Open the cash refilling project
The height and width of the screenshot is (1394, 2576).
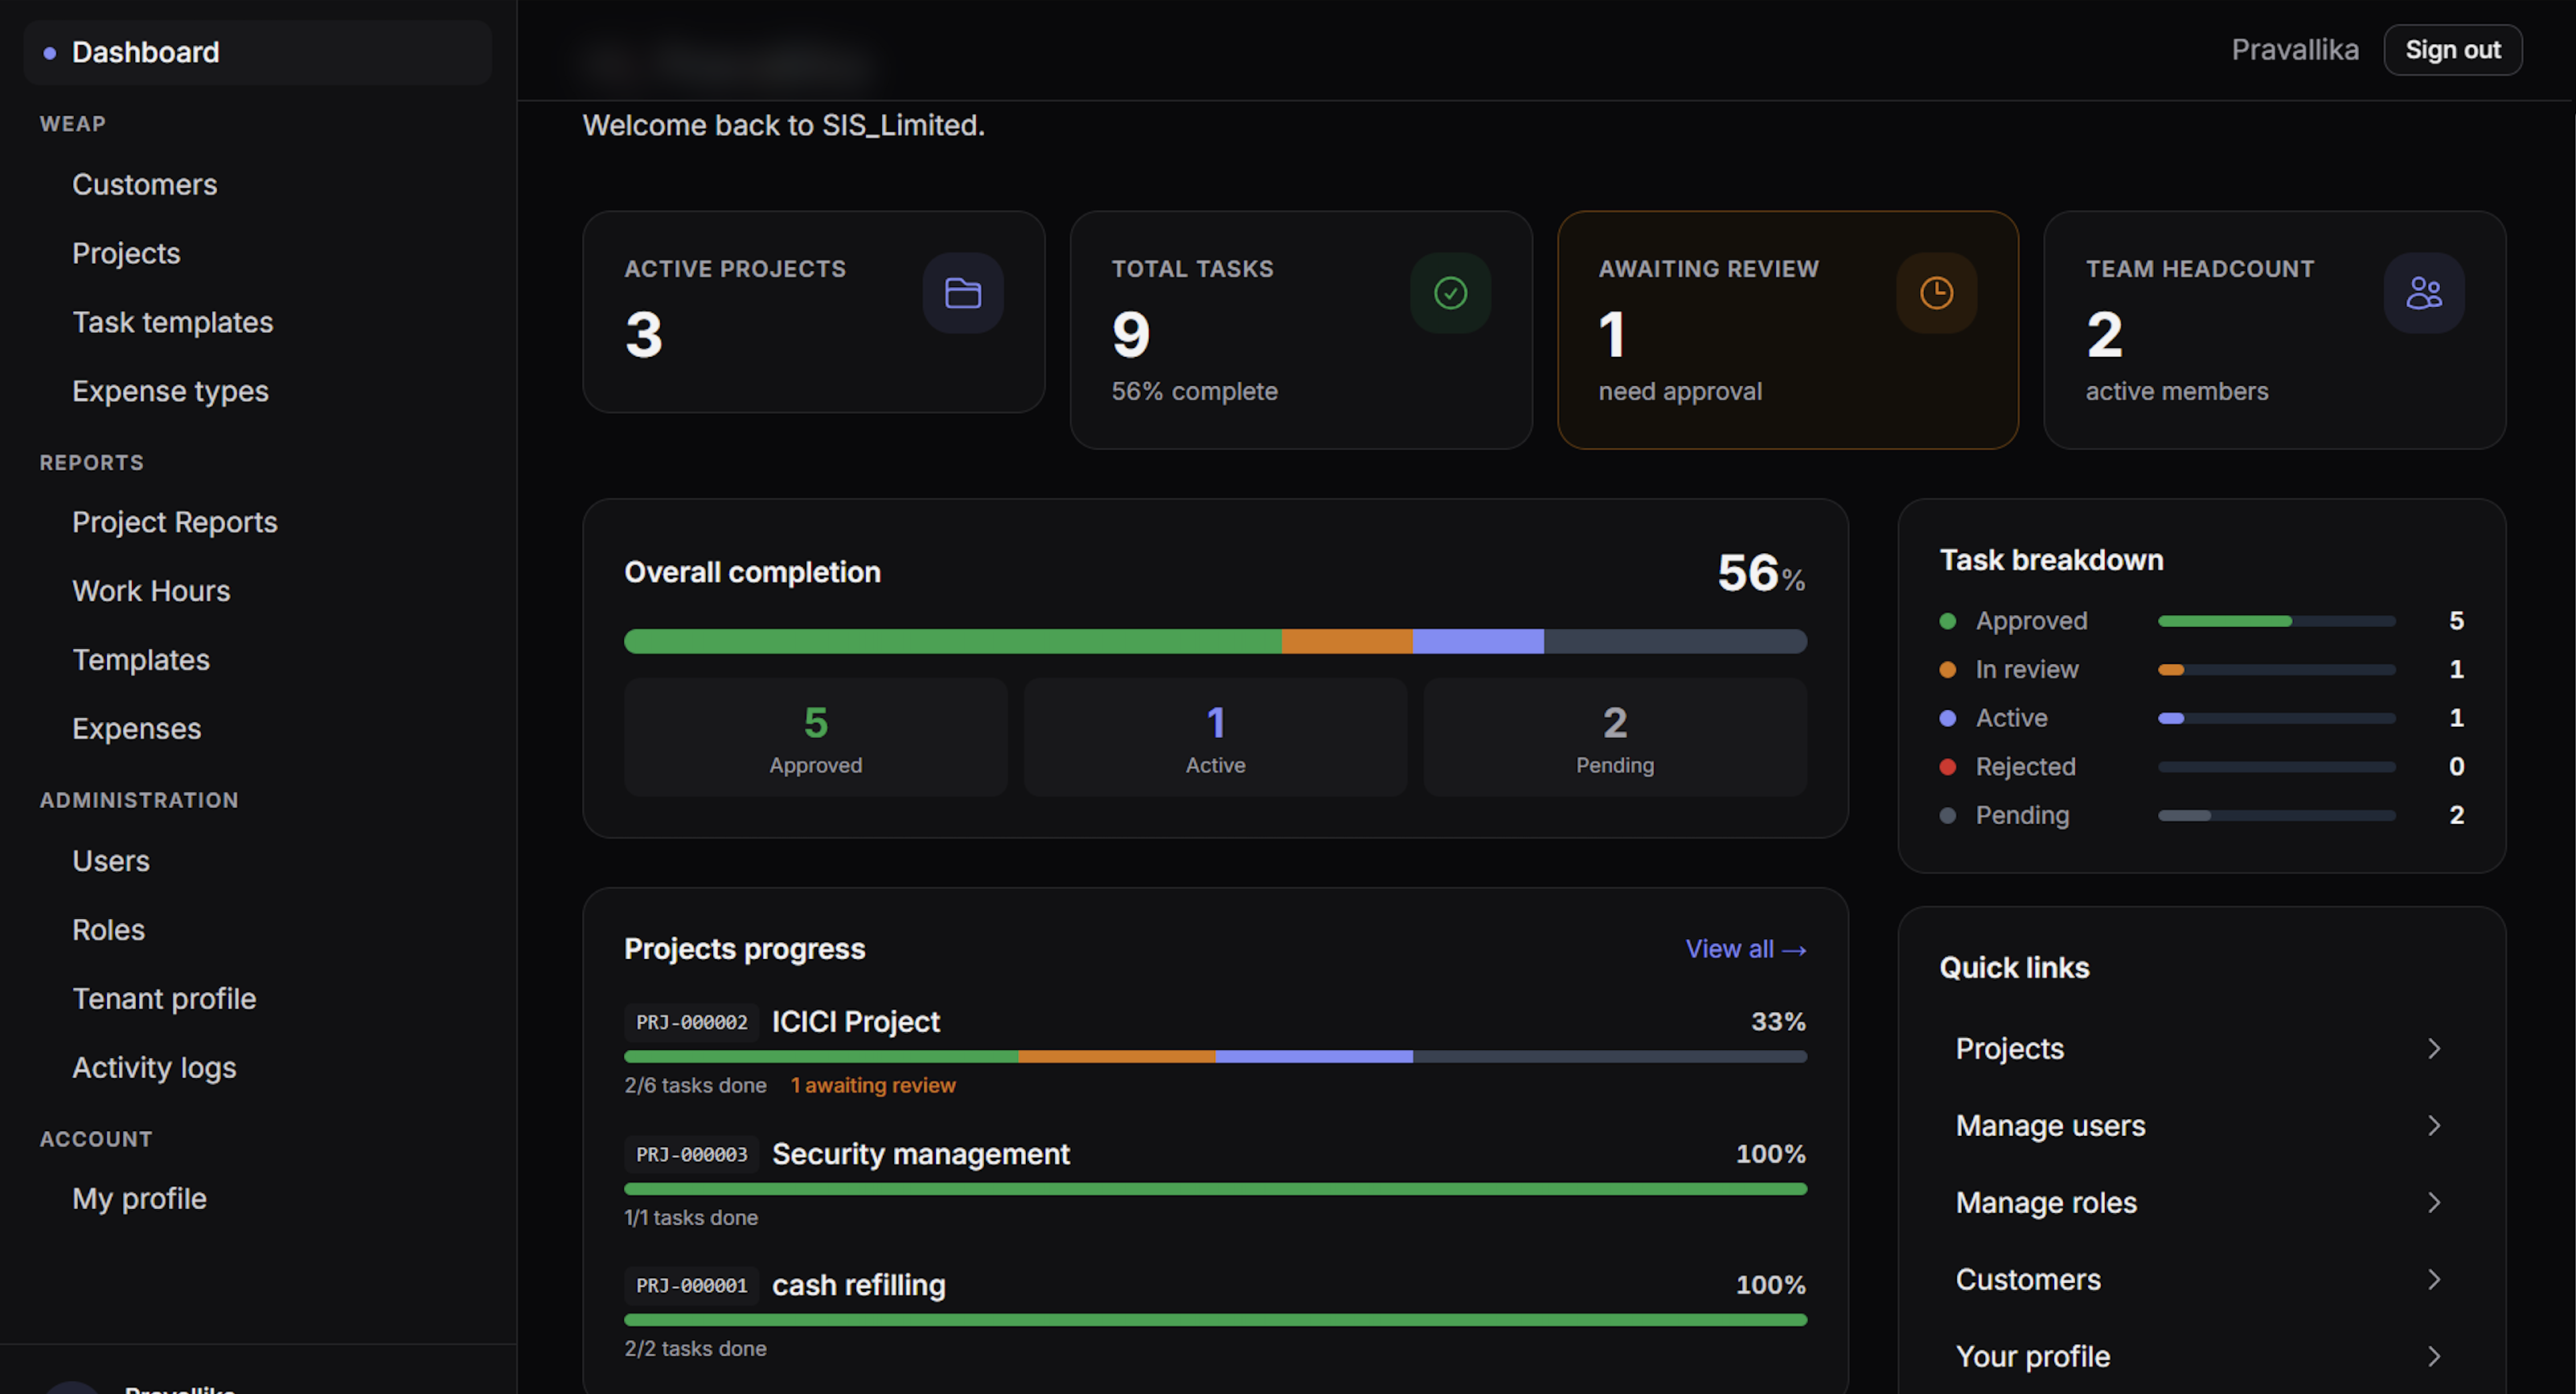tap(858, 1286)
